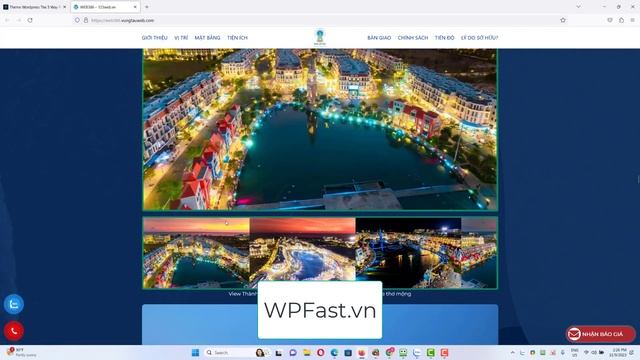Screen dimensions: 640x360
Task: Open the weather widget on taskbar
Action: 21,352
